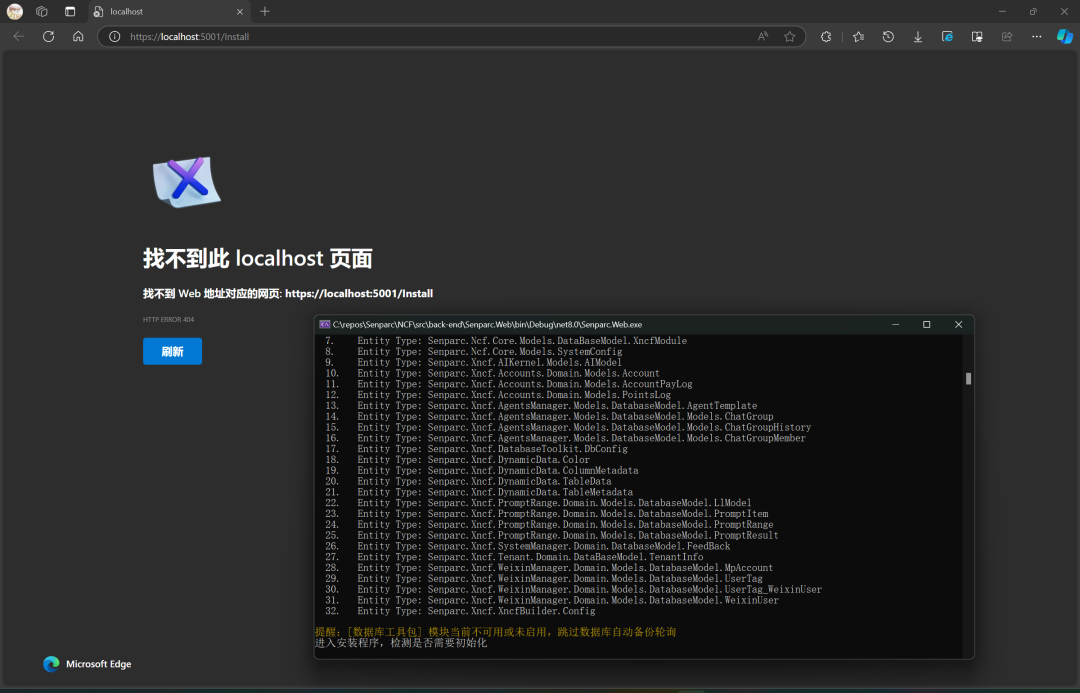Screen dimensions: 1080x693
Task: Open the workspaces icon
Action: pyautogui.click(x=42, y=12)
